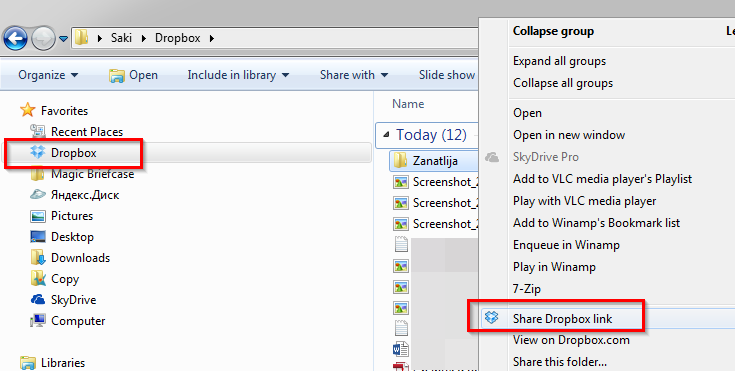
Task: Select Saki in the address breadcrumb
Action: [x=121, y=38]
